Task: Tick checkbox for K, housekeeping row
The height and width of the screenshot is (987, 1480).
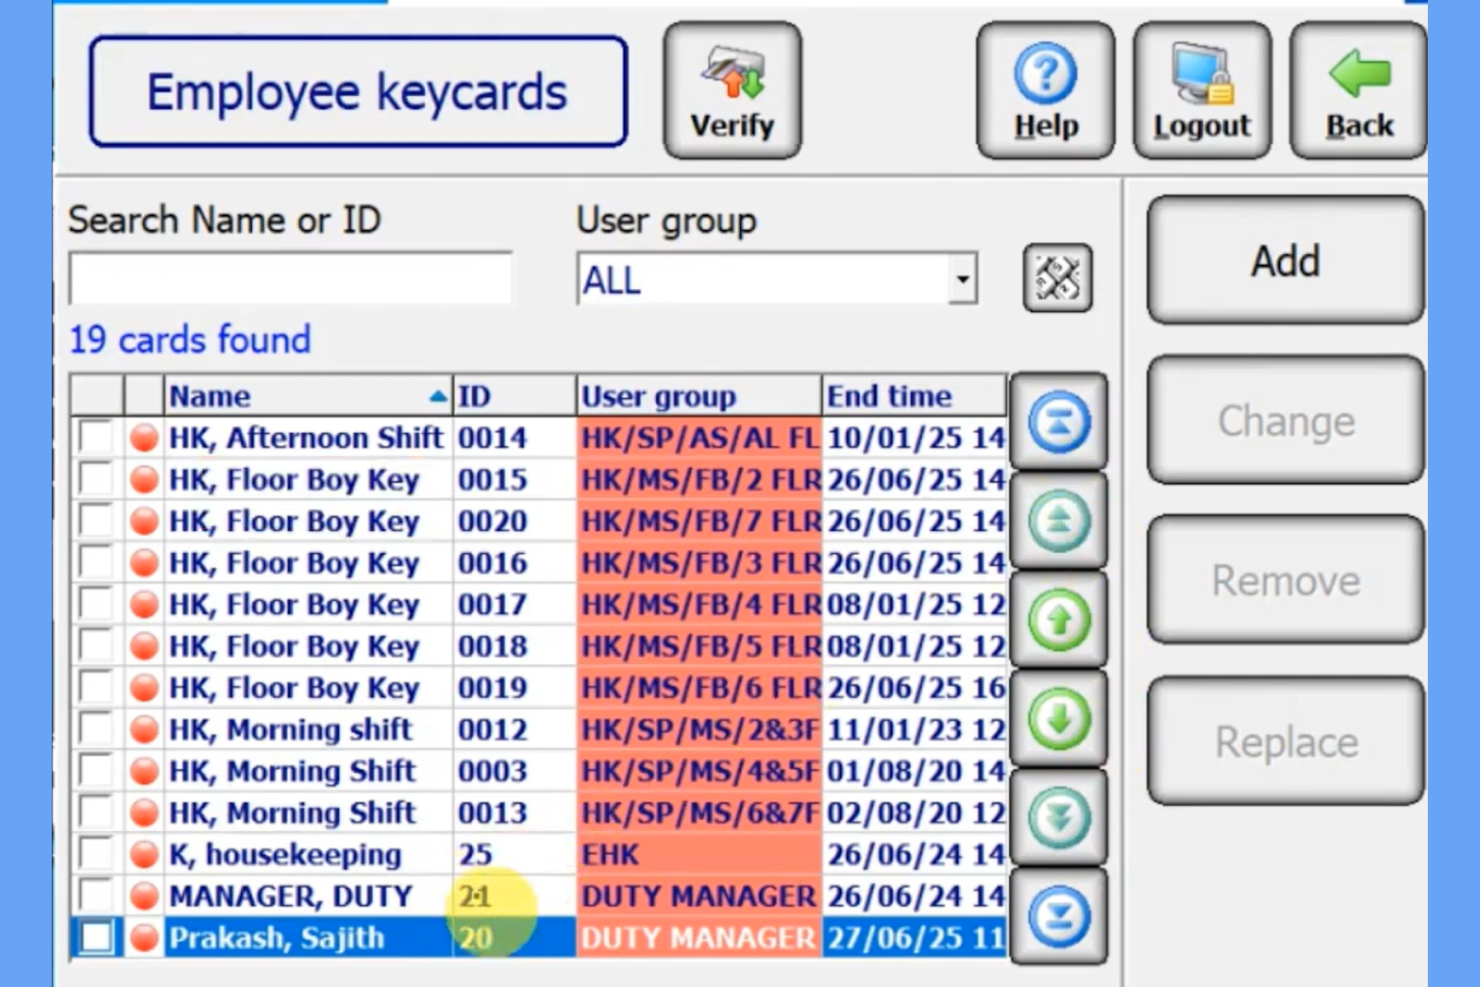Action: pos(96,854)
